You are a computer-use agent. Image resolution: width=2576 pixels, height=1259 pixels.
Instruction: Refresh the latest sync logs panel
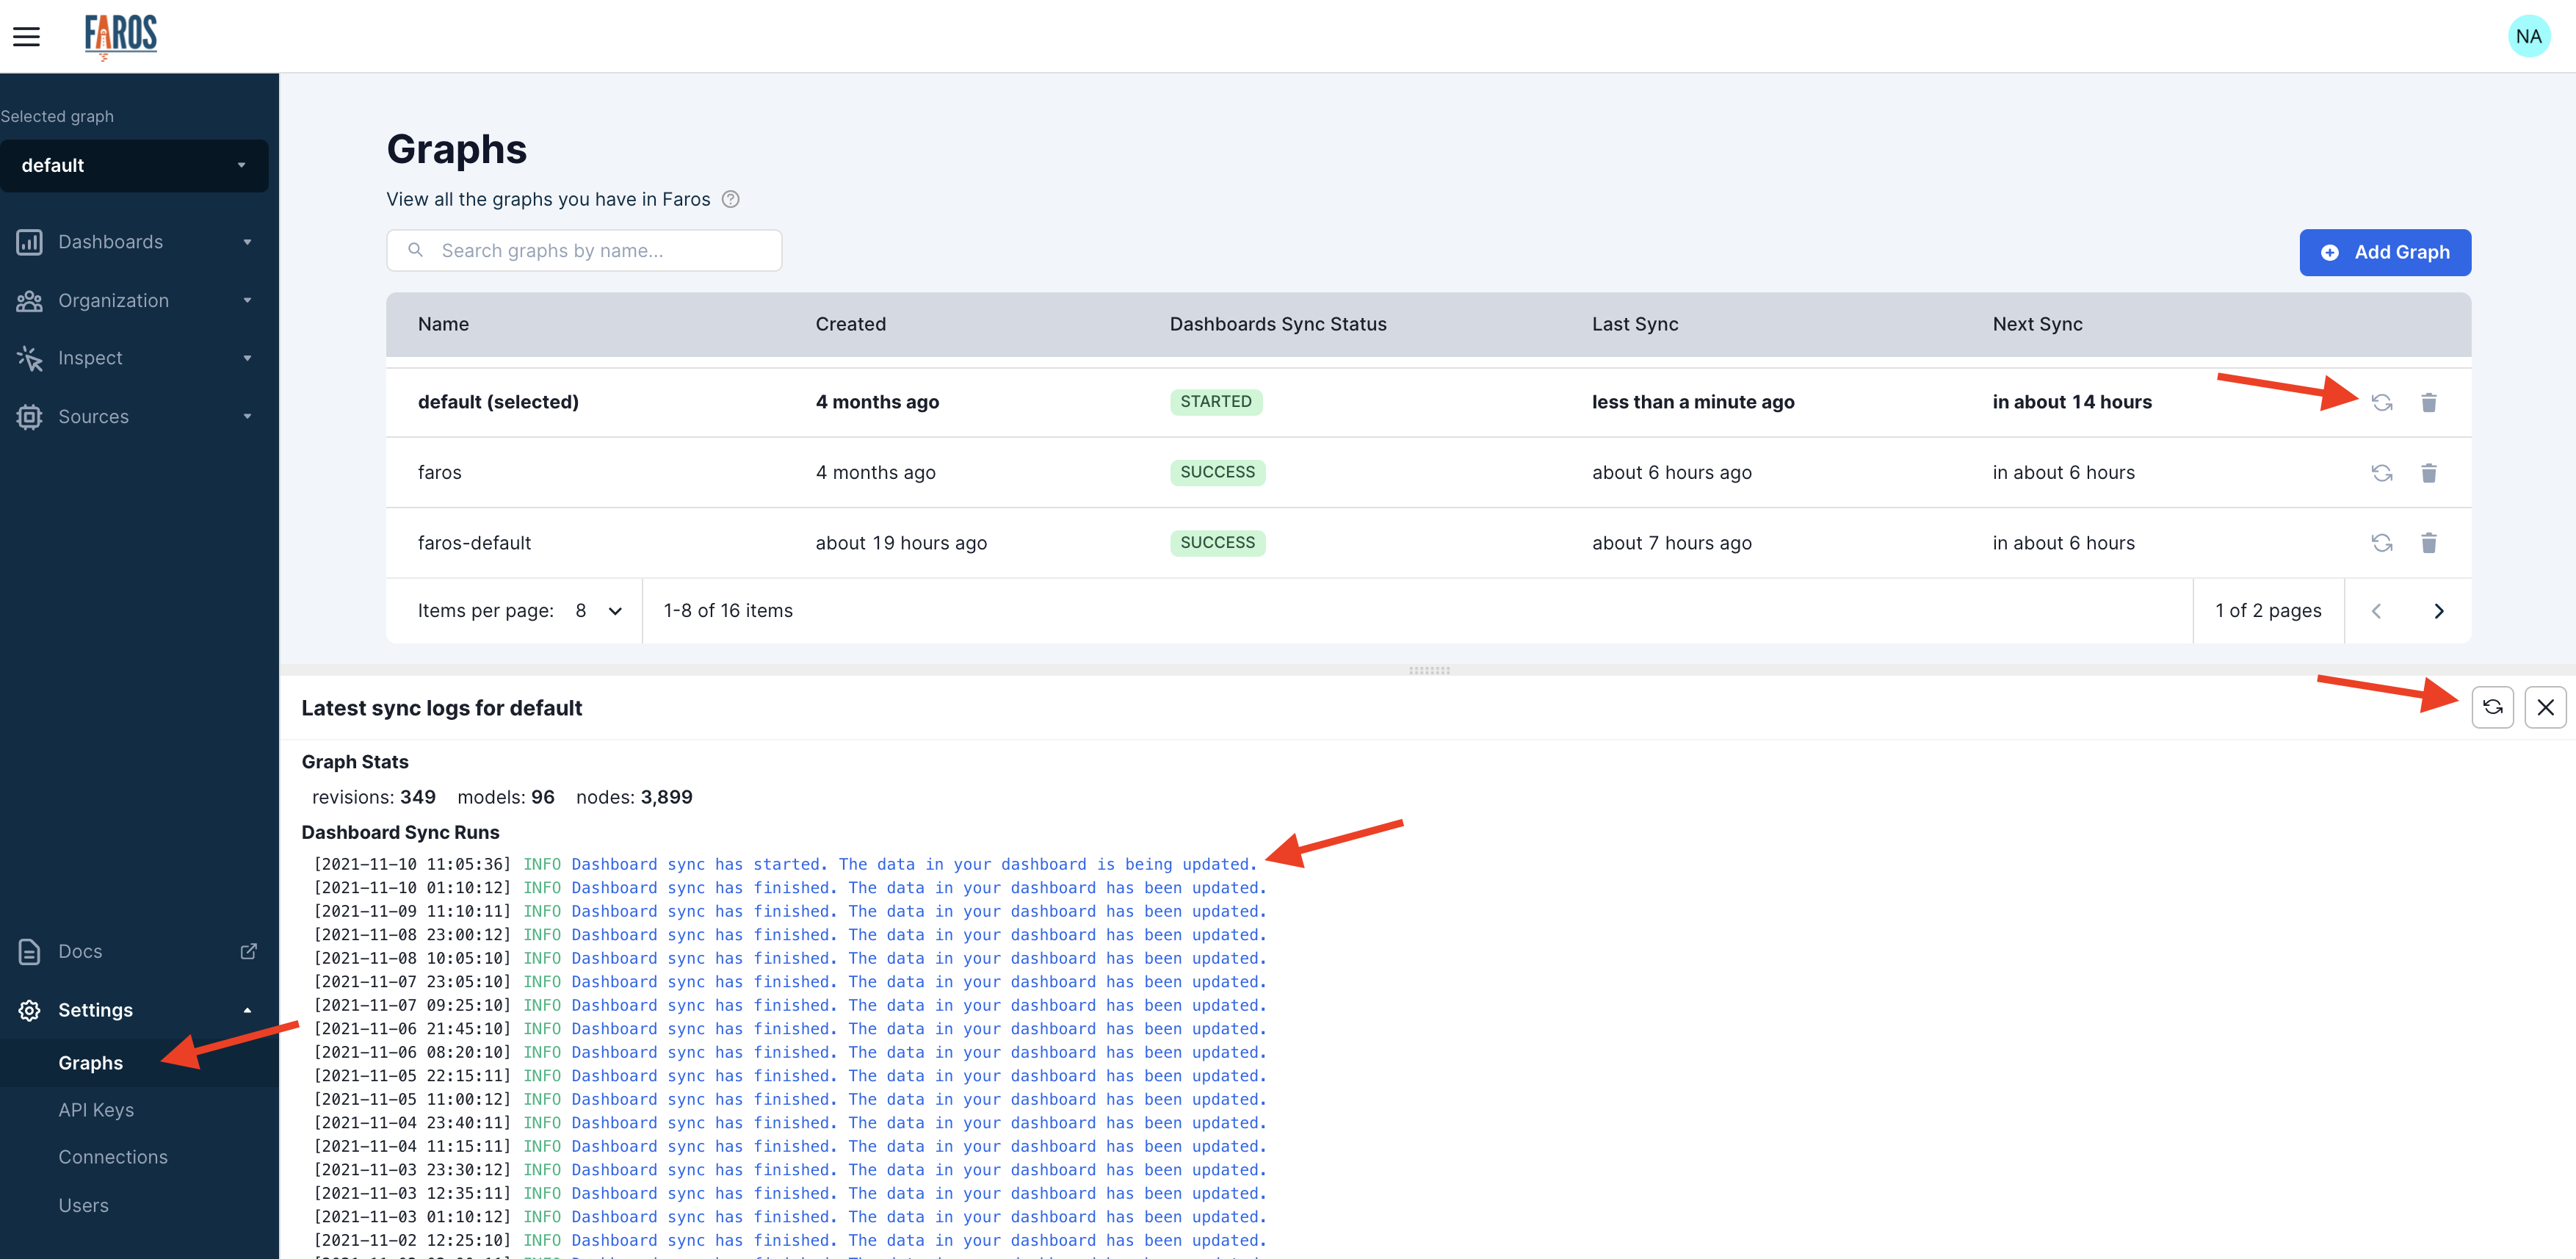[2492, 707]
